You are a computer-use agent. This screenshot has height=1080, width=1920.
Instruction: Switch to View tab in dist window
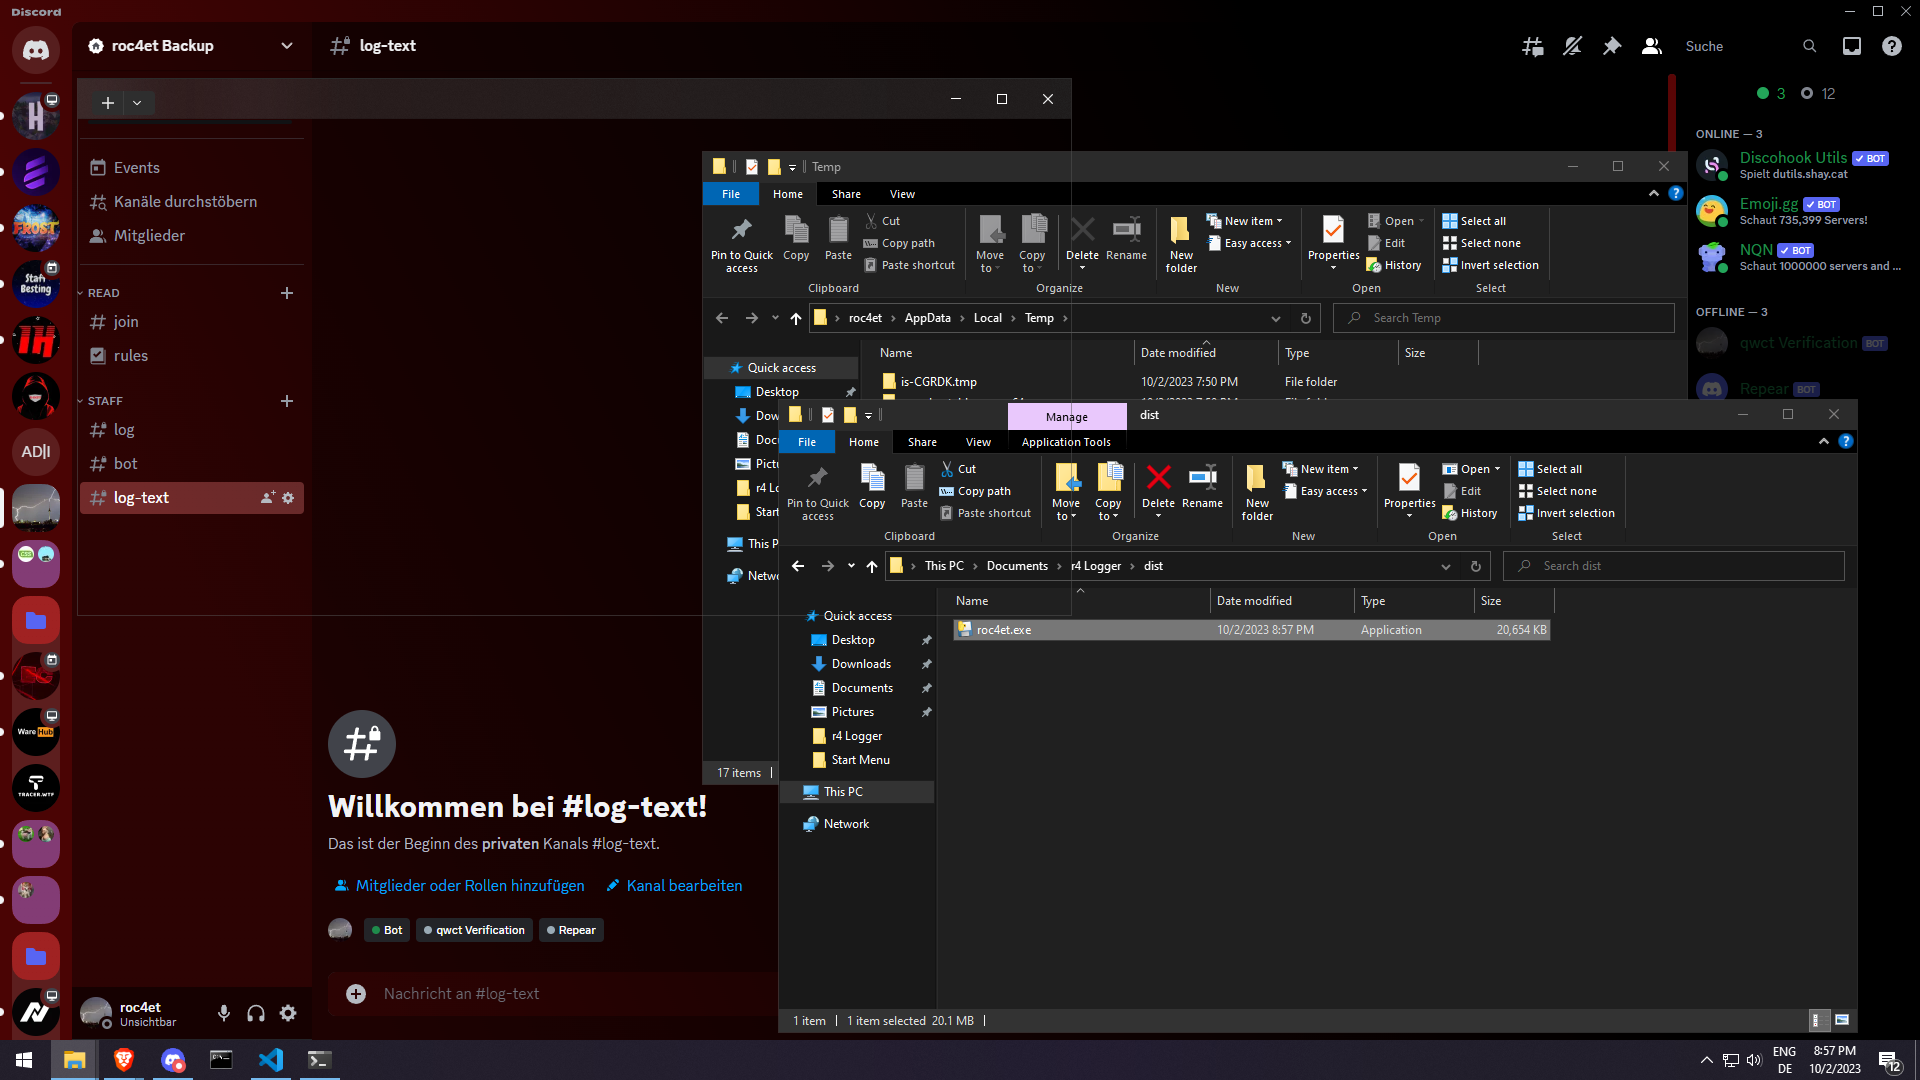[978, 442]
